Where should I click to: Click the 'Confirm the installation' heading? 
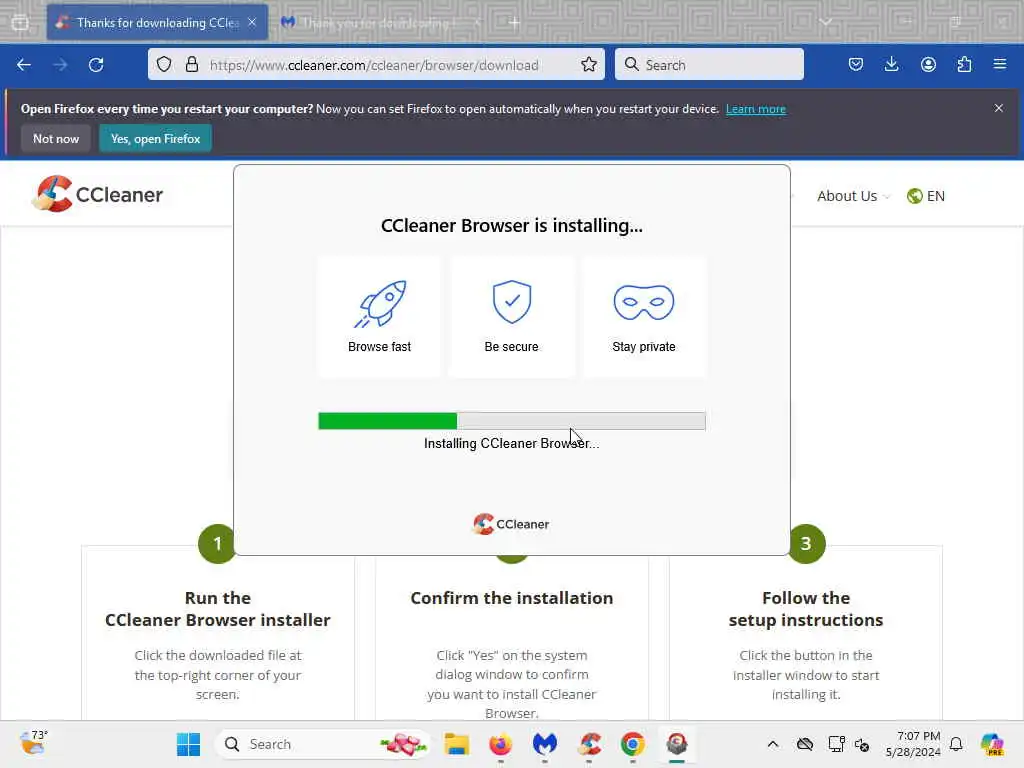tap(511, 598)
